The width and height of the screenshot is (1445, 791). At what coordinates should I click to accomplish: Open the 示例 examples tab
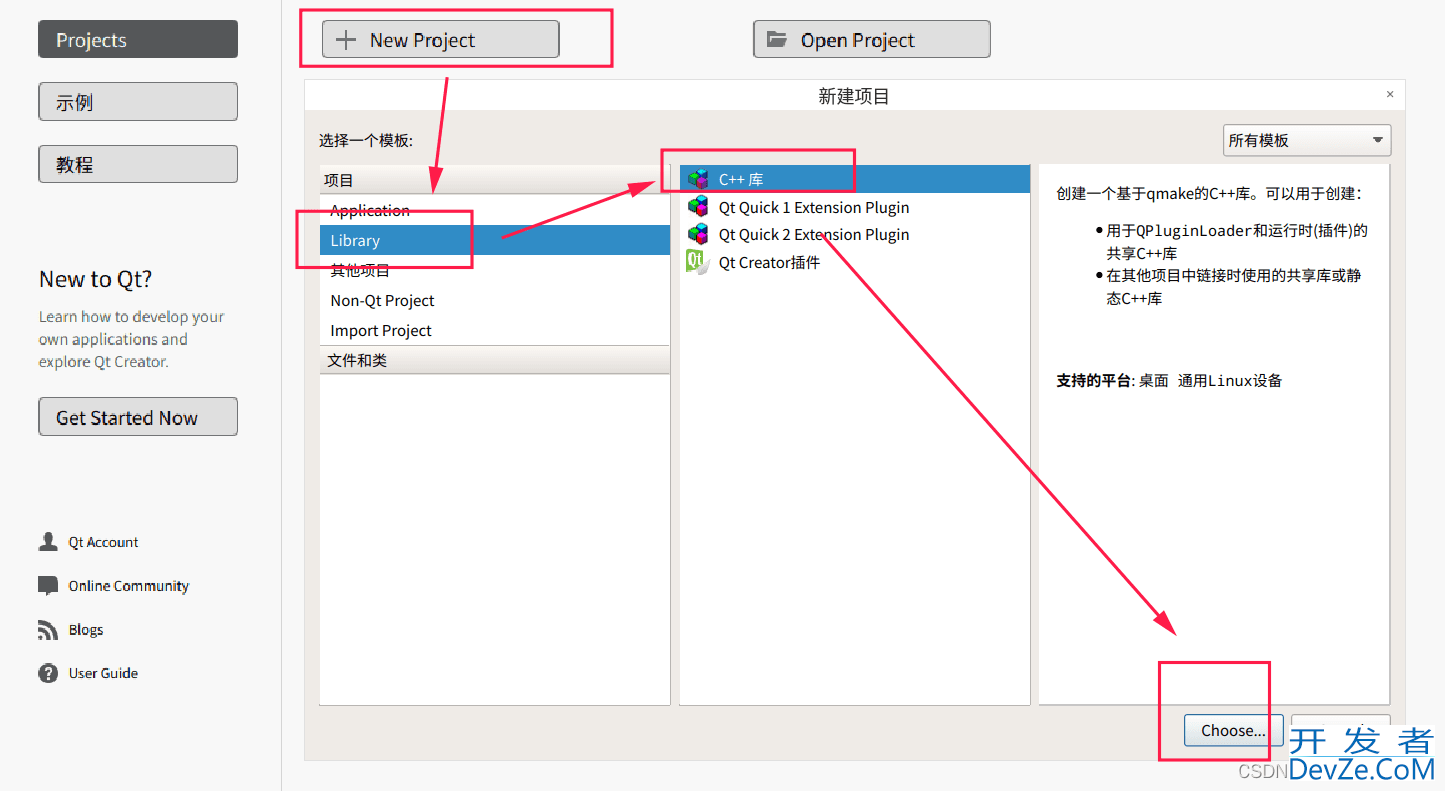pos(138,102)
